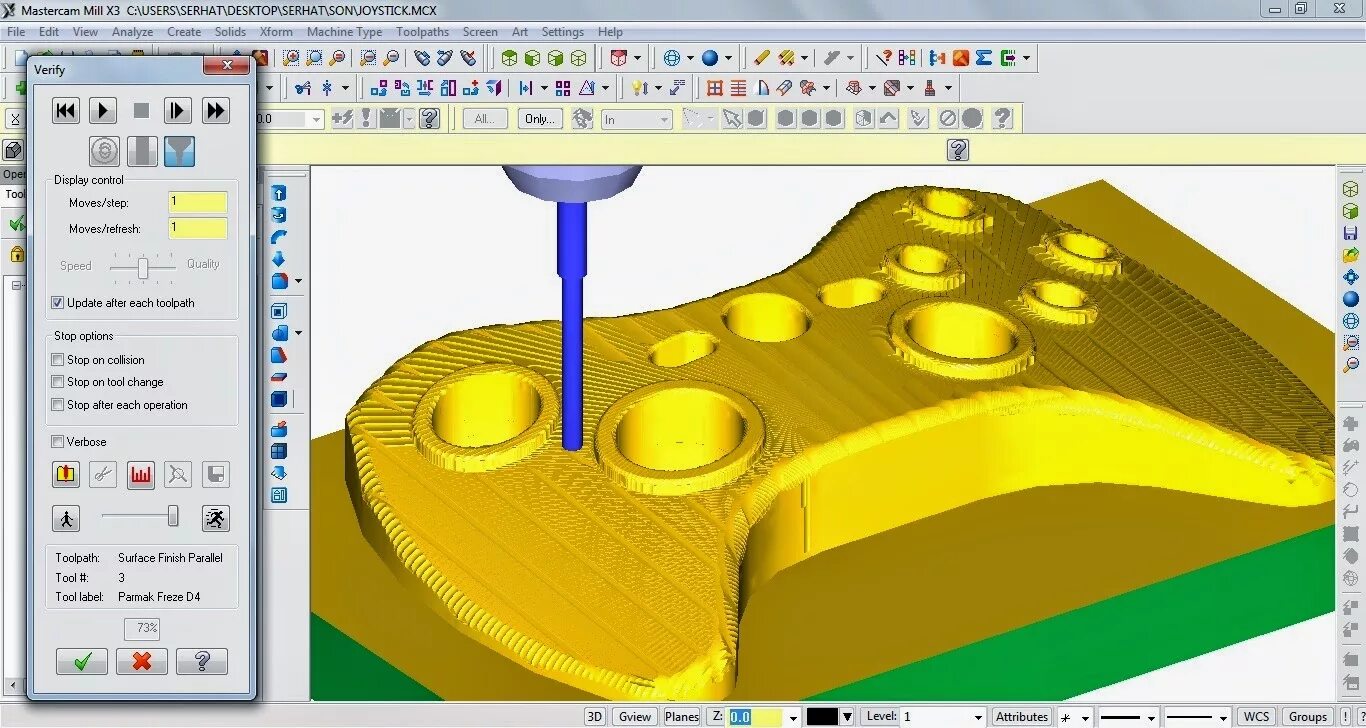Click the green wireframe cube icon at right toolbar top
1366x728 pixels.
[1351, 189]
